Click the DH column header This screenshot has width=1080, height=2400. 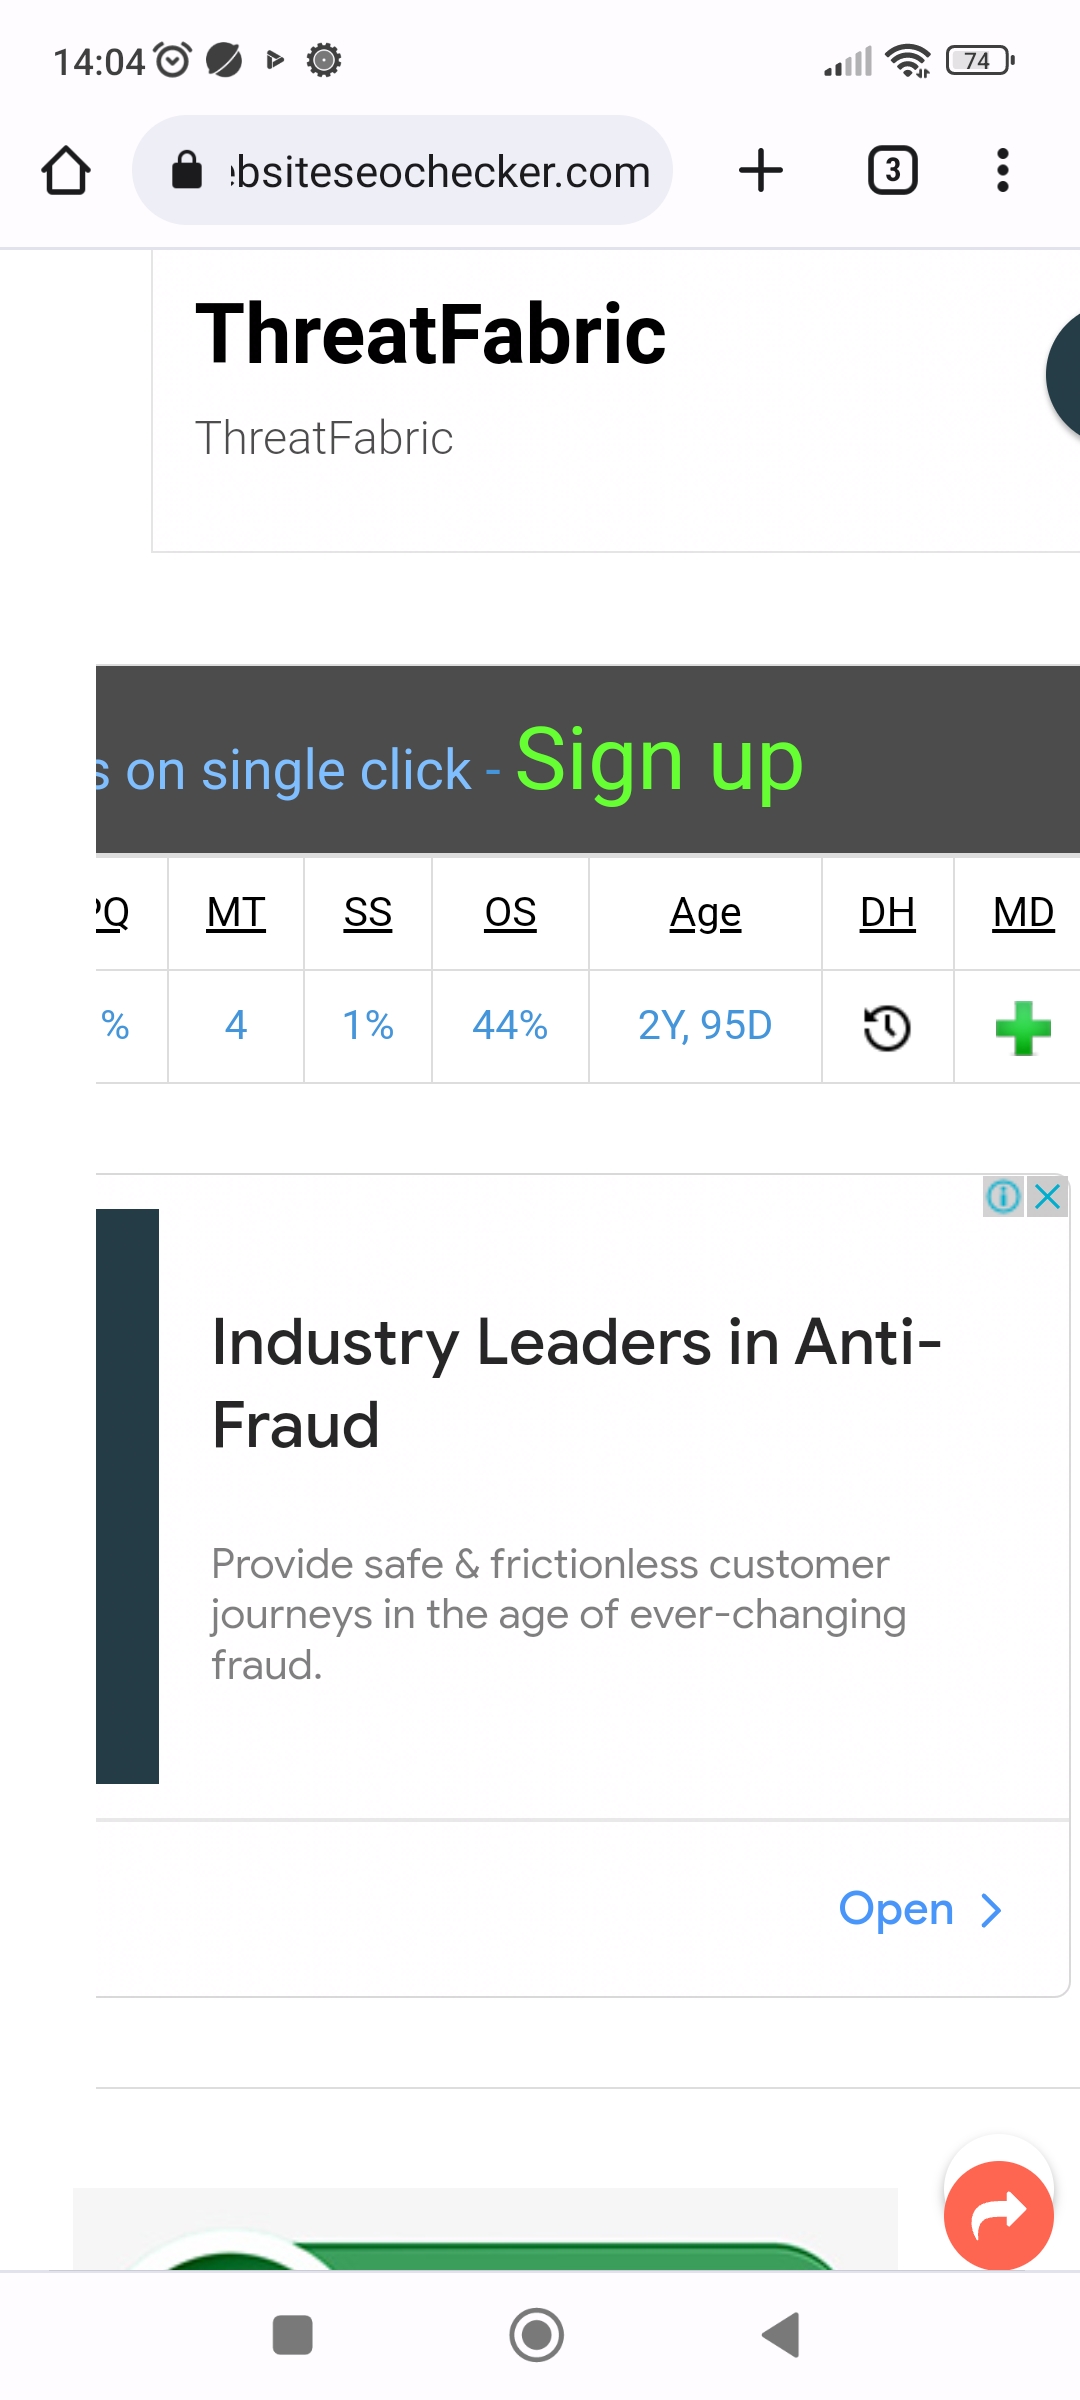(887, 912)
